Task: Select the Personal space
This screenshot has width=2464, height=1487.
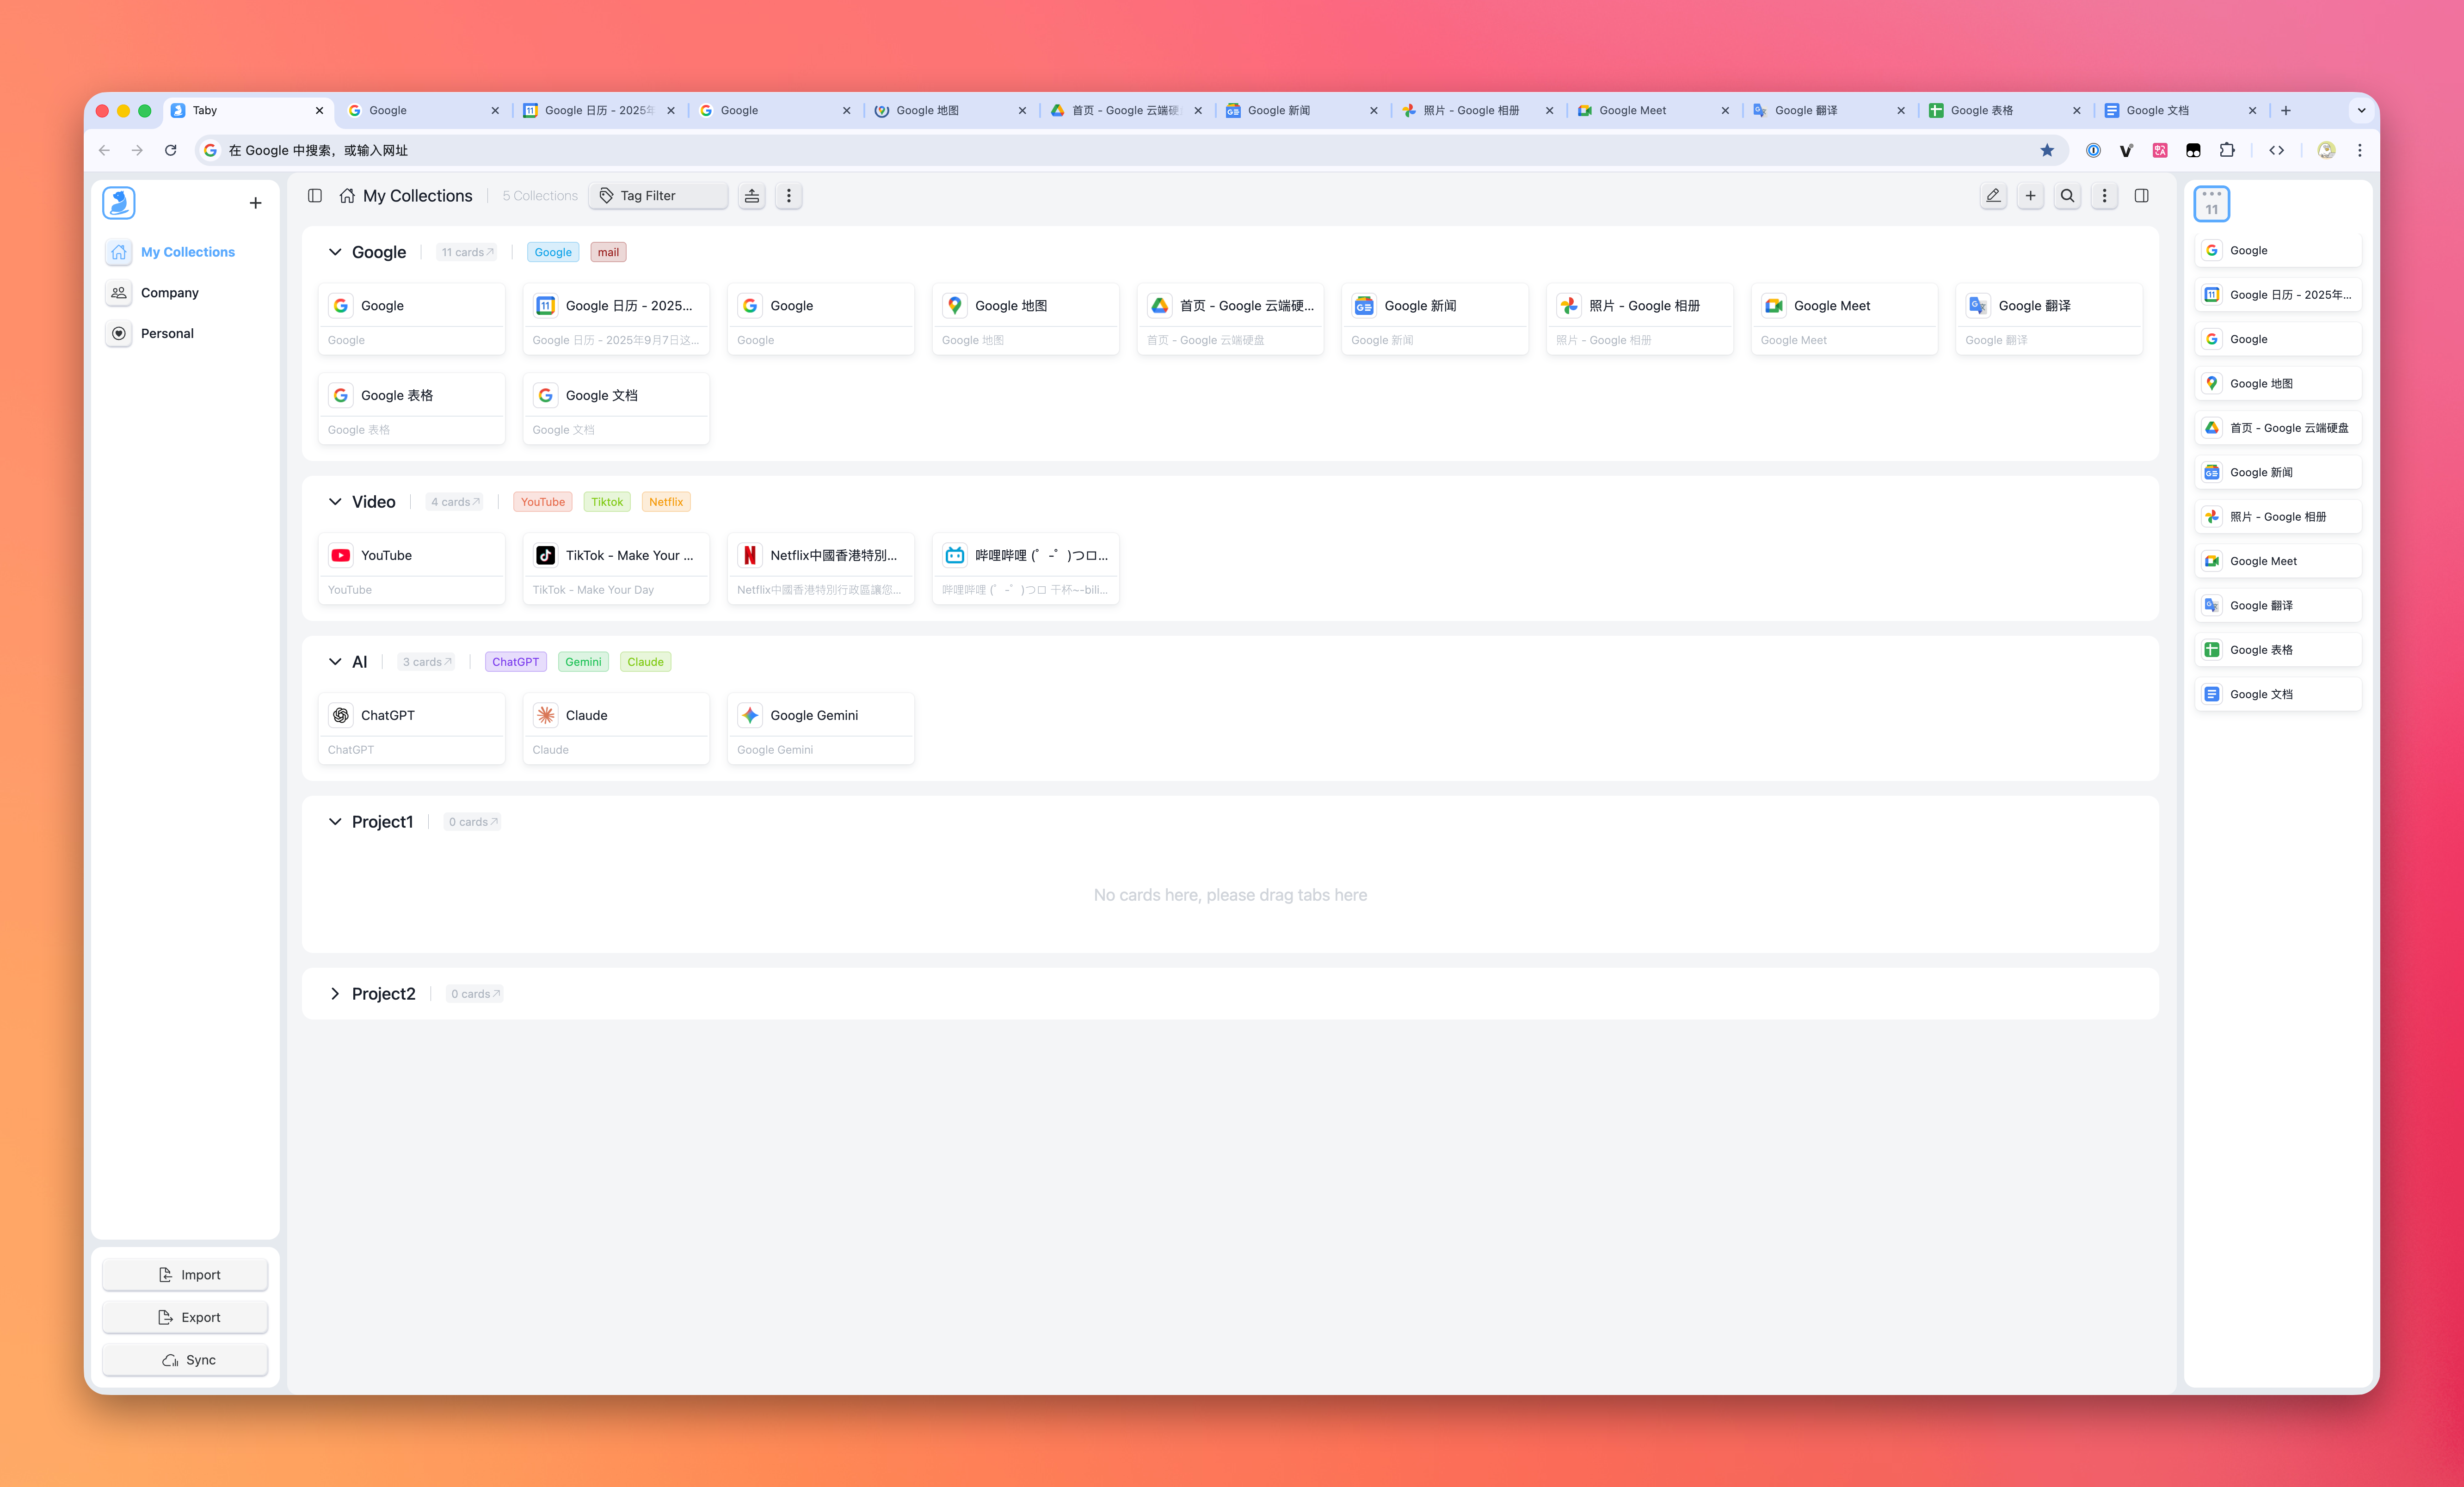Action: [185, 333]
